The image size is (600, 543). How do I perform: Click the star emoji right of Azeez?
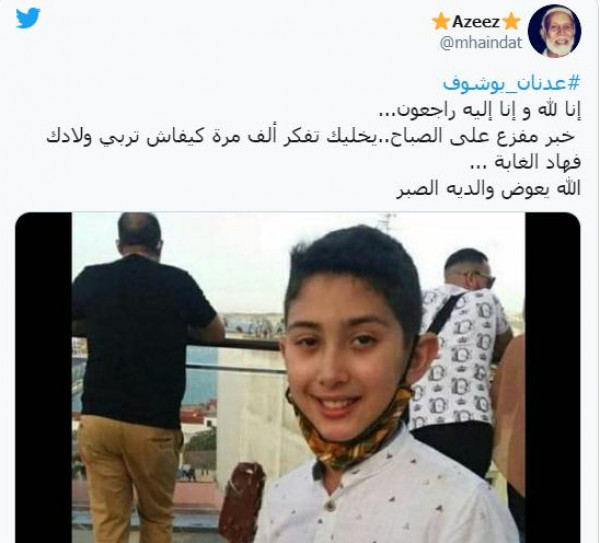pos(511,22)
